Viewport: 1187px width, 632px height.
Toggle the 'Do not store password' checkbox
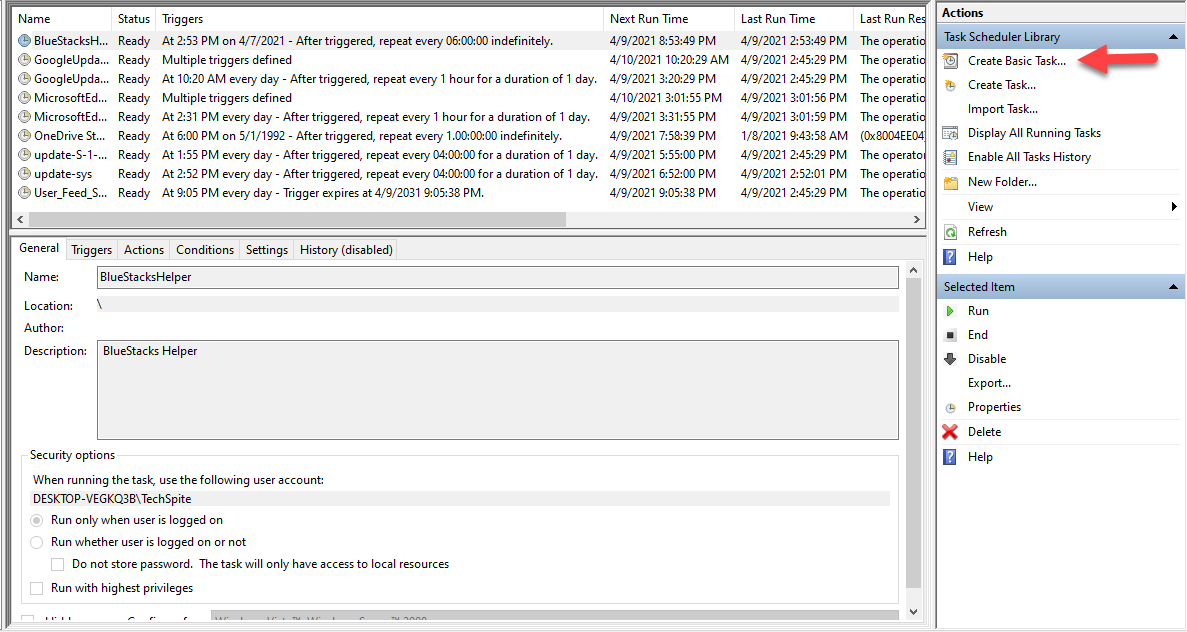[58, 564]
